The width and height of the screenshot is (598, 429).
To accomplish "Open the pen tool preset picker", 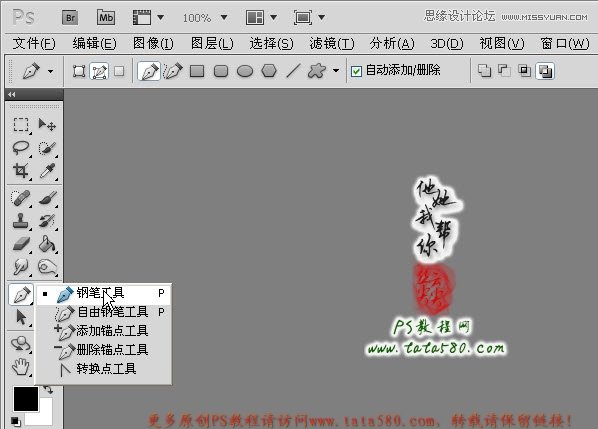I will click(x=50, y=71).
